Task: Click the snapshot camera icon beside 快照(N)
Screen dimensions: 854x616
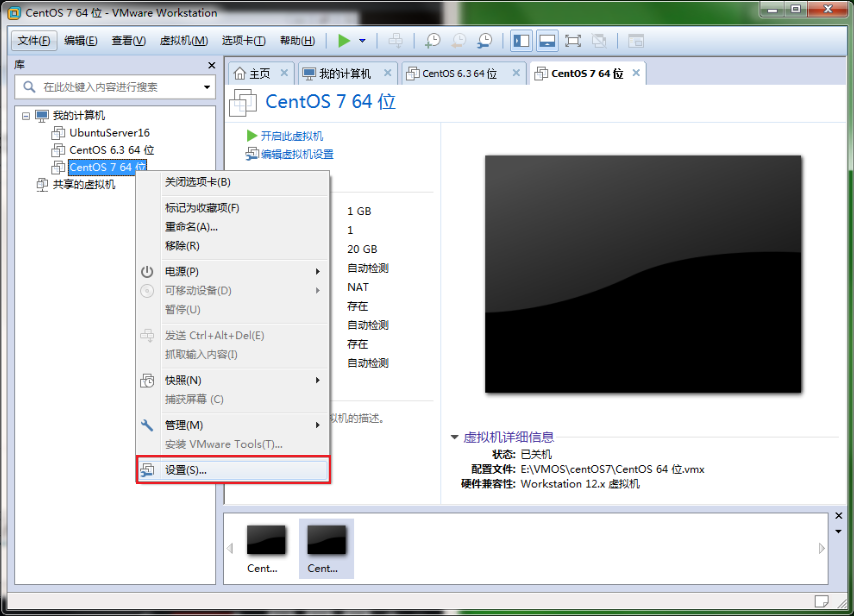Action: [x=147, y=381]
